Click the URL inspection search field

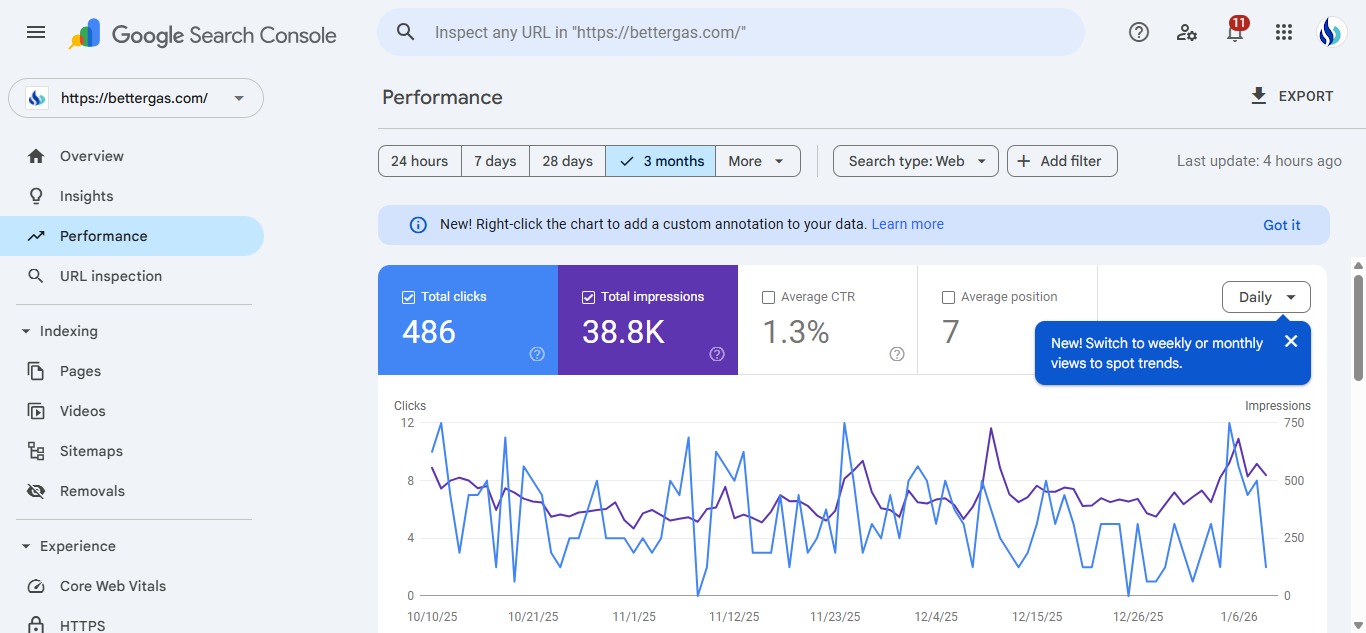tap(730, 32)
